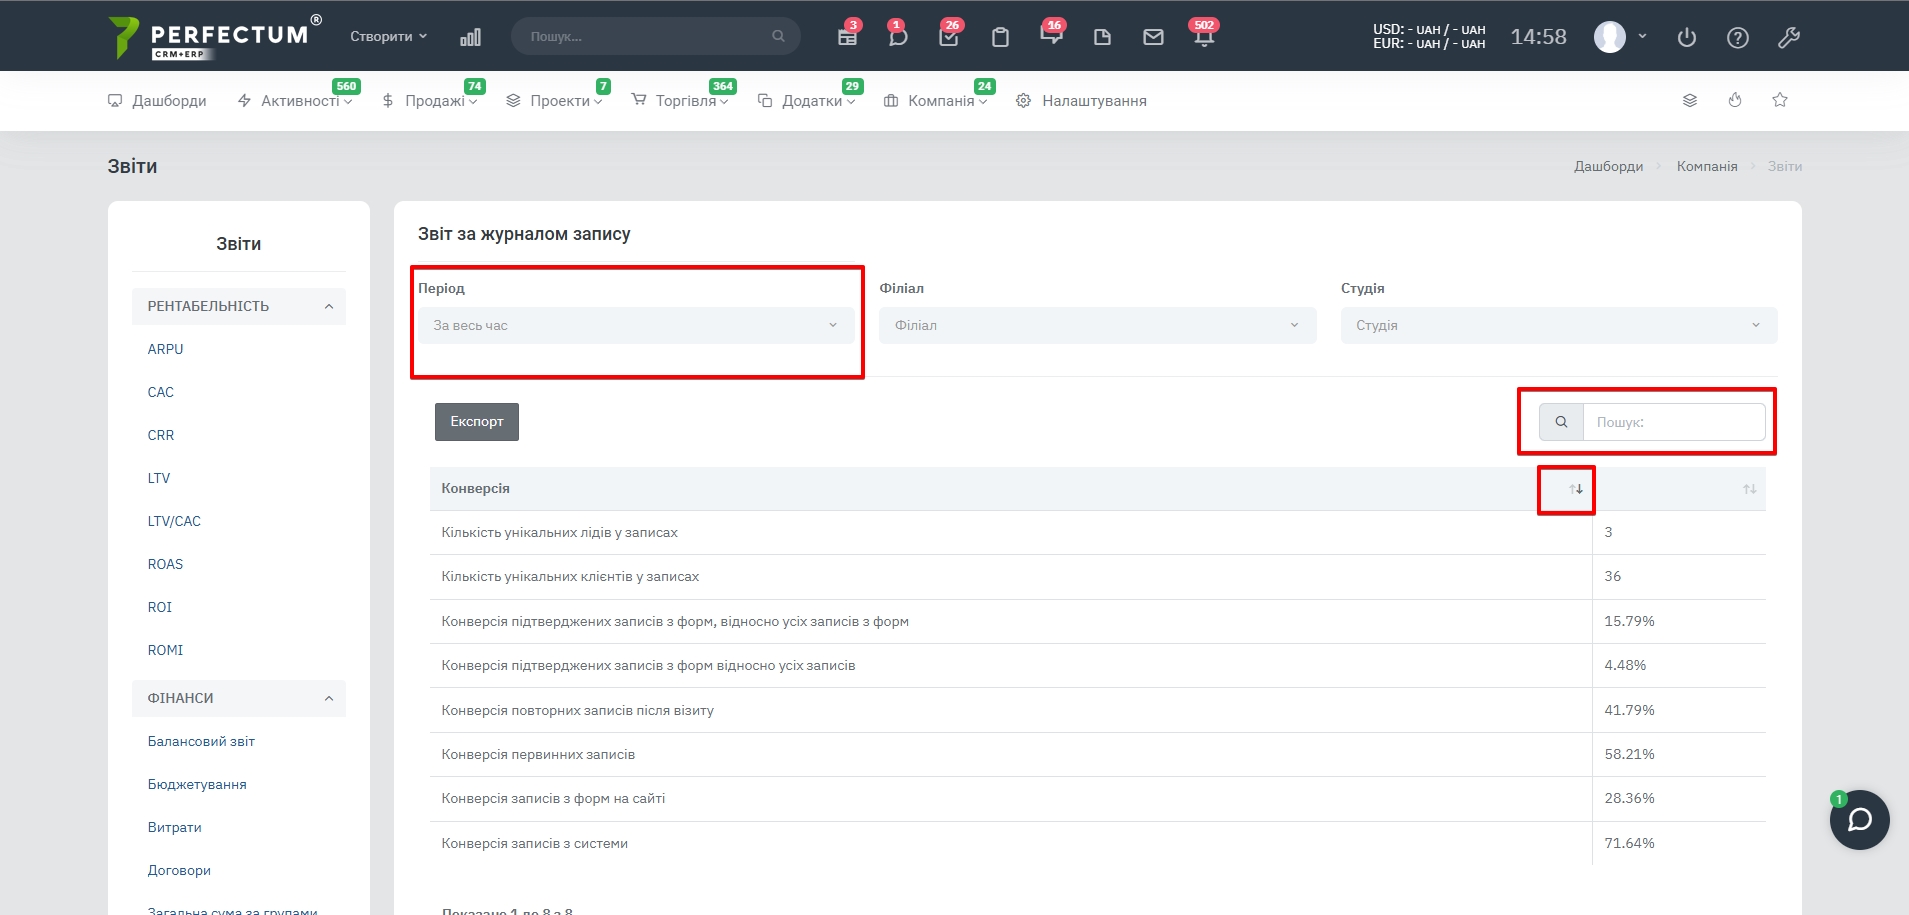Open the mail envelope icon

click(x=1153, y=37)
